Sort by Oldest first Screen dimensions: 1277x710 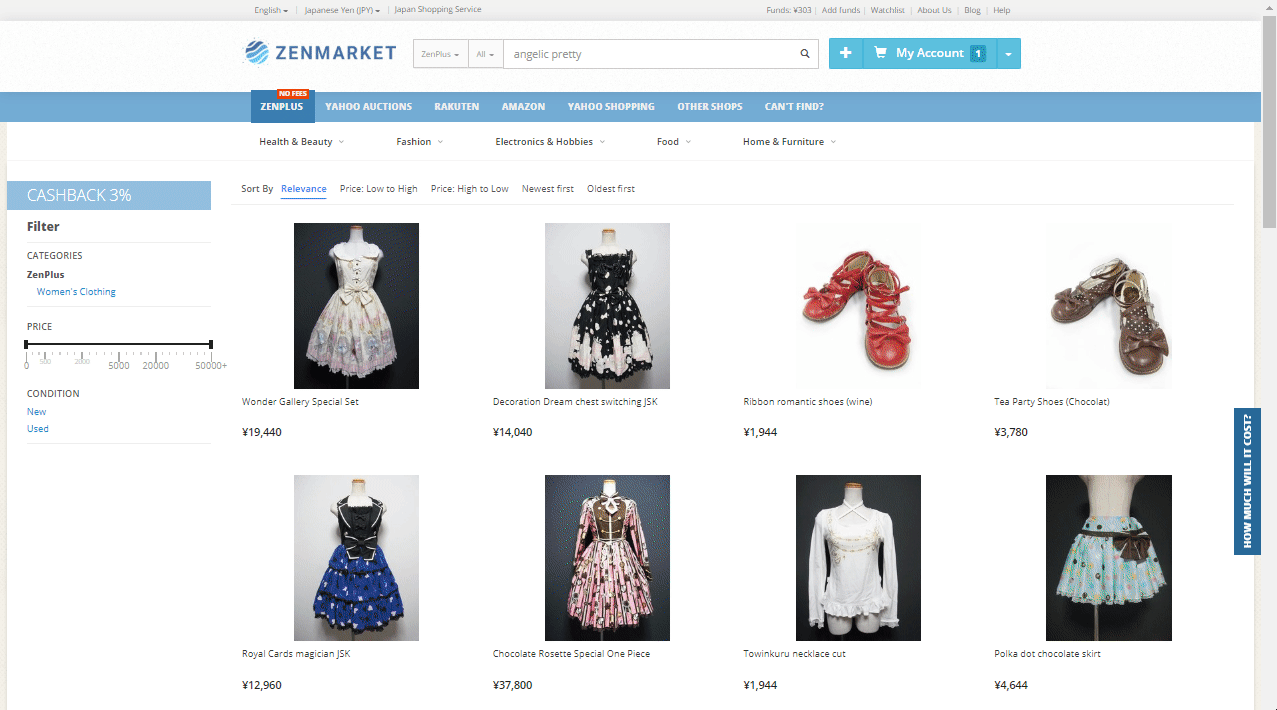[611, 189]
